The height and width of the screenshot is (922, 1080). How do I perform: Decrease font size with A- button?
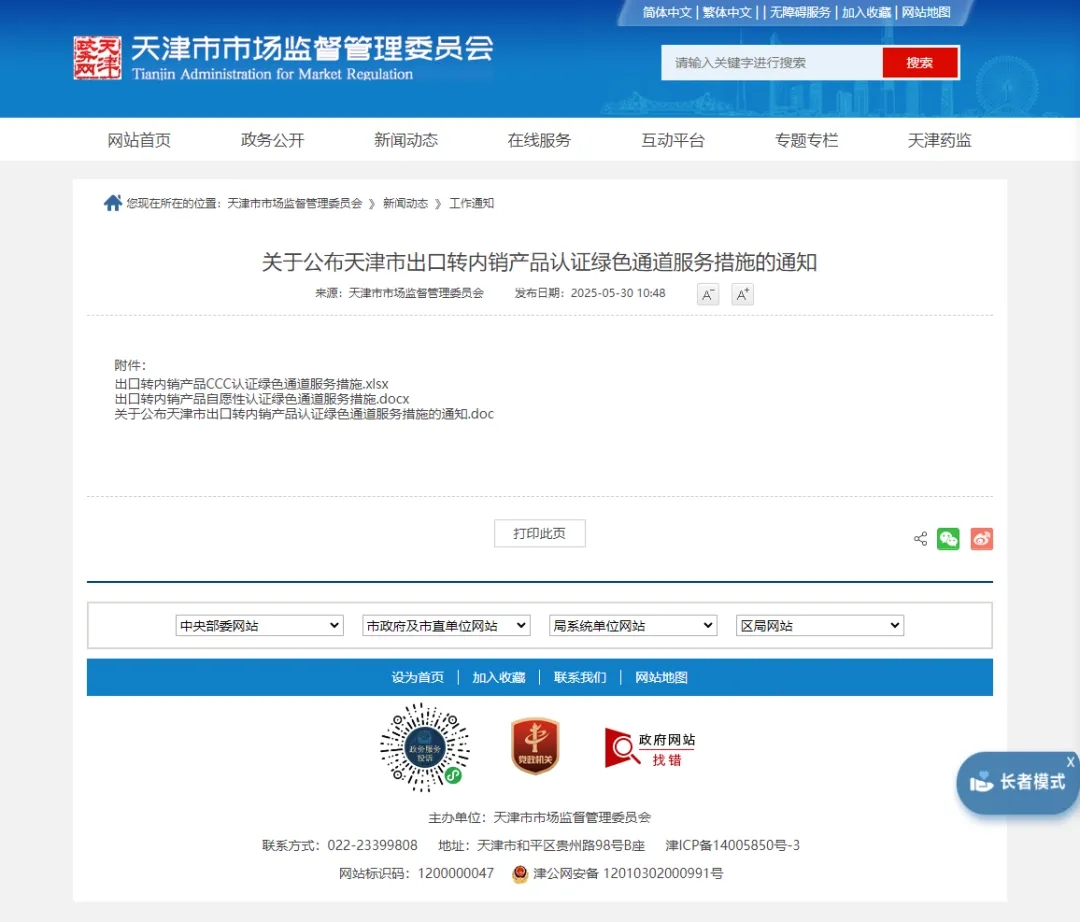coord(708,294)
